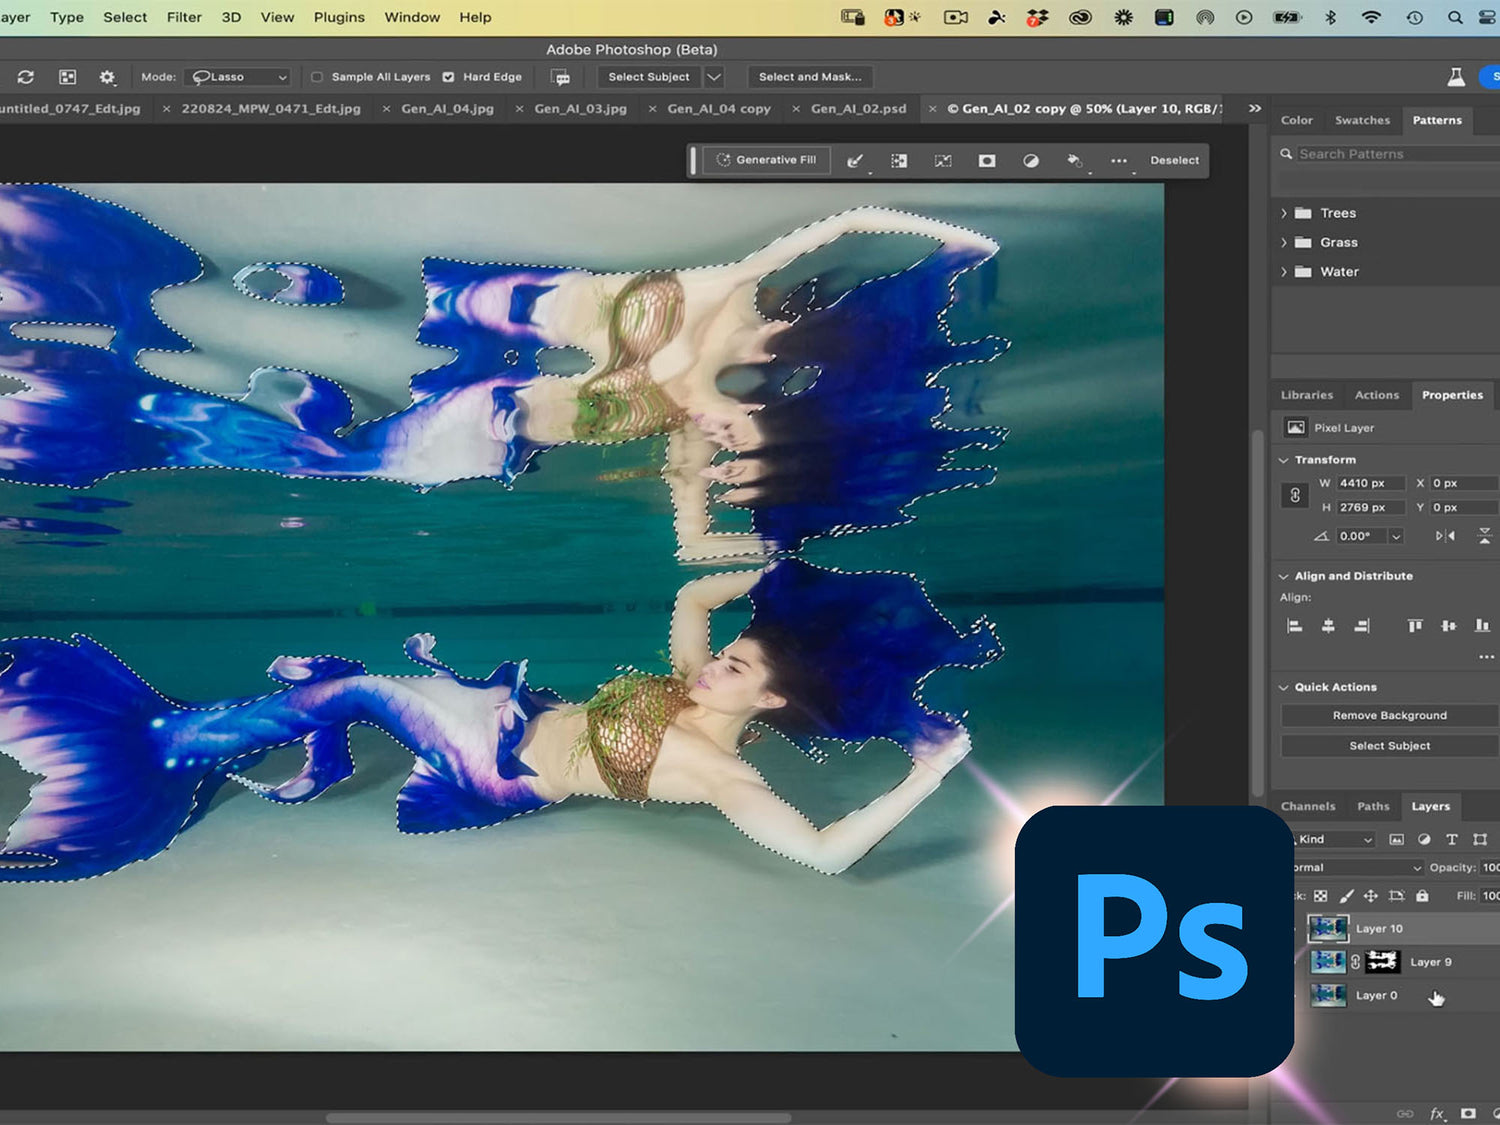The width and height of the screenshot is (1500, 1125).
Task: Filter layers by adjustment layers icon
Action: [x=1424, y=839]
